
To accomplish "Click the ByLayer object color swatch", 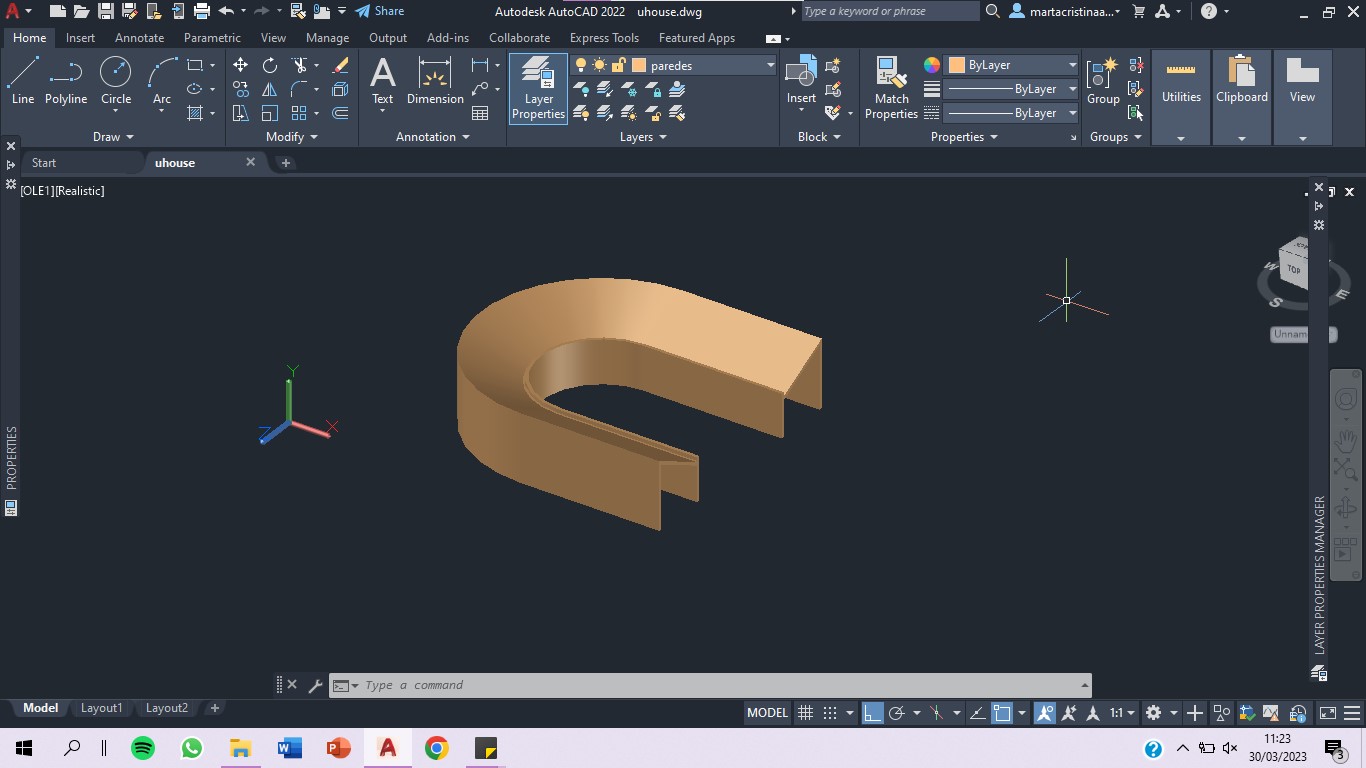I will pyautogui.click(x=956, y=65).
